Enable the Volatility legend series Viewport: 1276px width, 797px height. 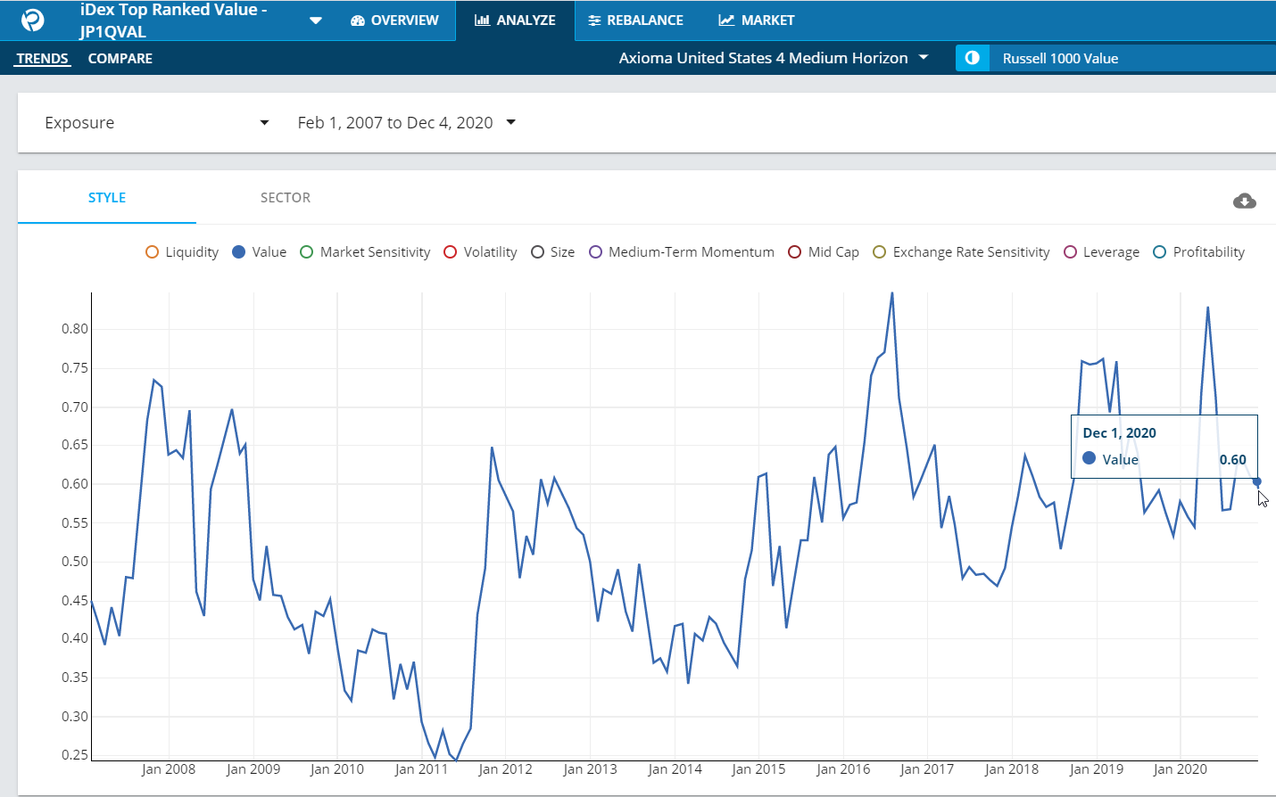(x=479, y=252)
